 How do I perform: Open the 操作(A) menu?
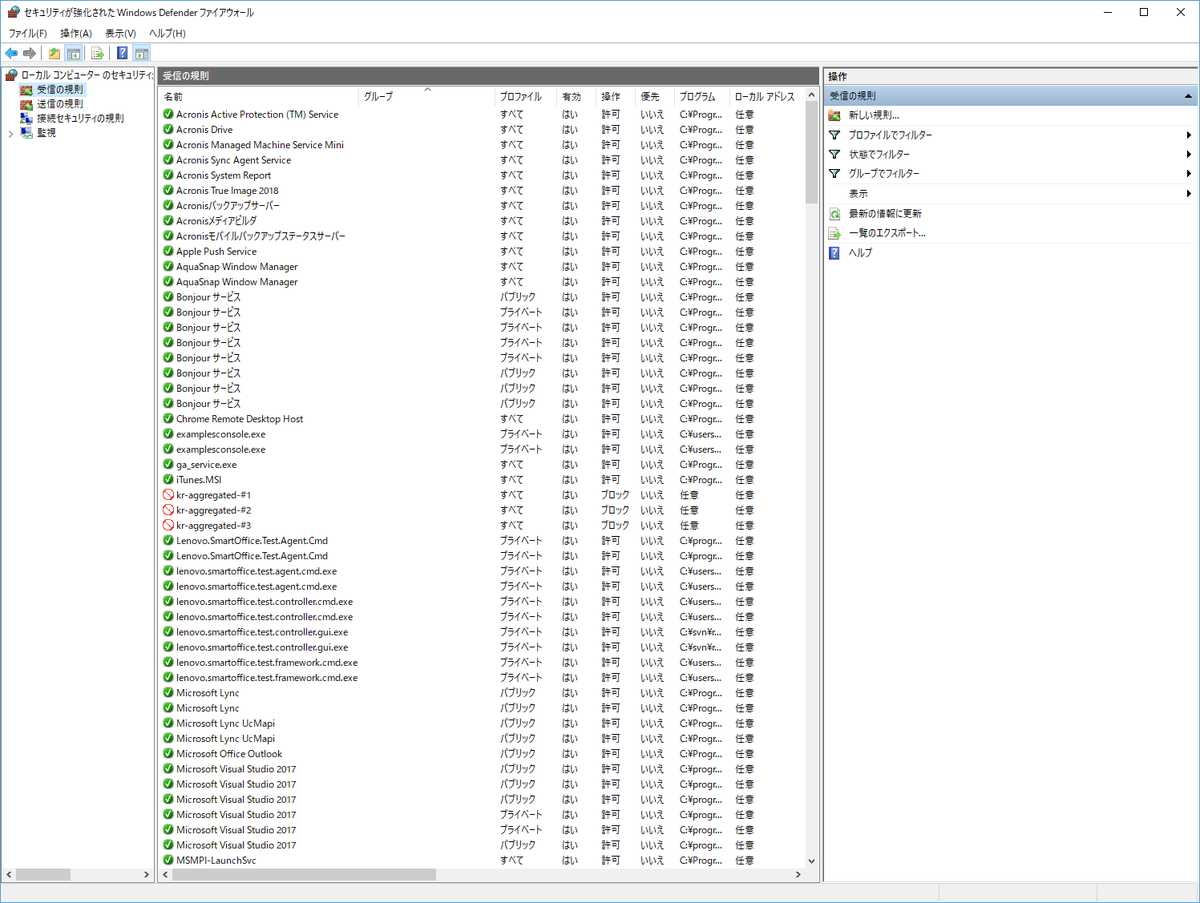point(76,33)
